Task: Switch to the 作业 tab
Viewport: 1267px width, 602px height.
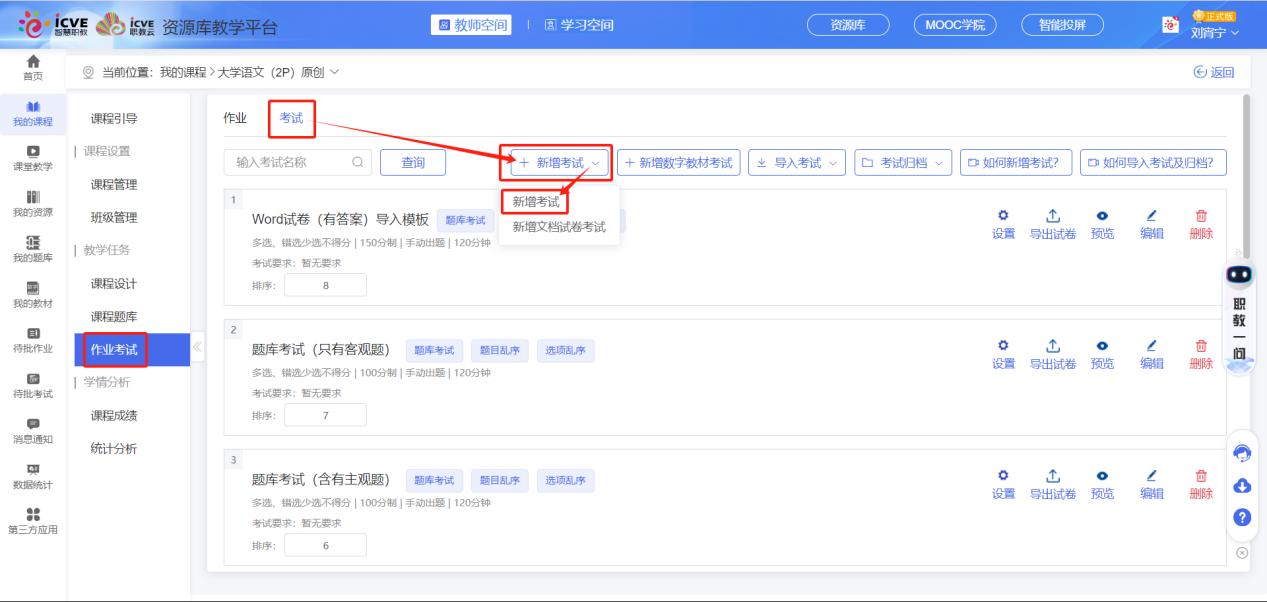Action: pyautogui.click(x=235, y=118)
